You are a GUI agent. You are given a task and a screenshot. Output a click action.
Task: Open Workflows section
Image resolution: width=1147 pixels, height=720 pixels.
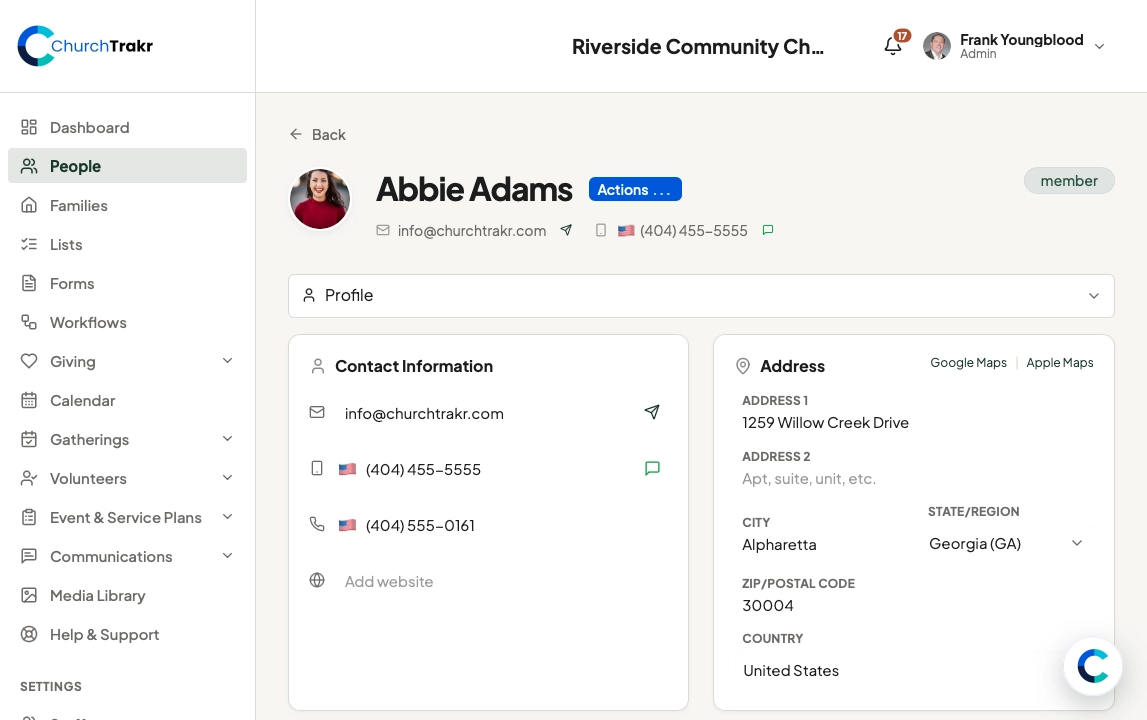[x=127, y=323]
